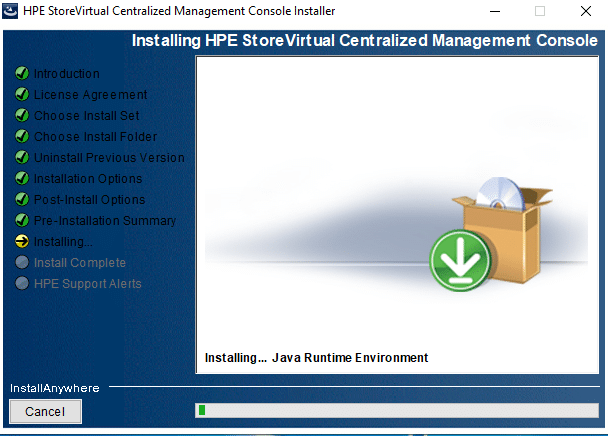The height and width of the screenshot is (436, 608).
Task: Select the Installing... step label
Action: click(x=63, y=242)
